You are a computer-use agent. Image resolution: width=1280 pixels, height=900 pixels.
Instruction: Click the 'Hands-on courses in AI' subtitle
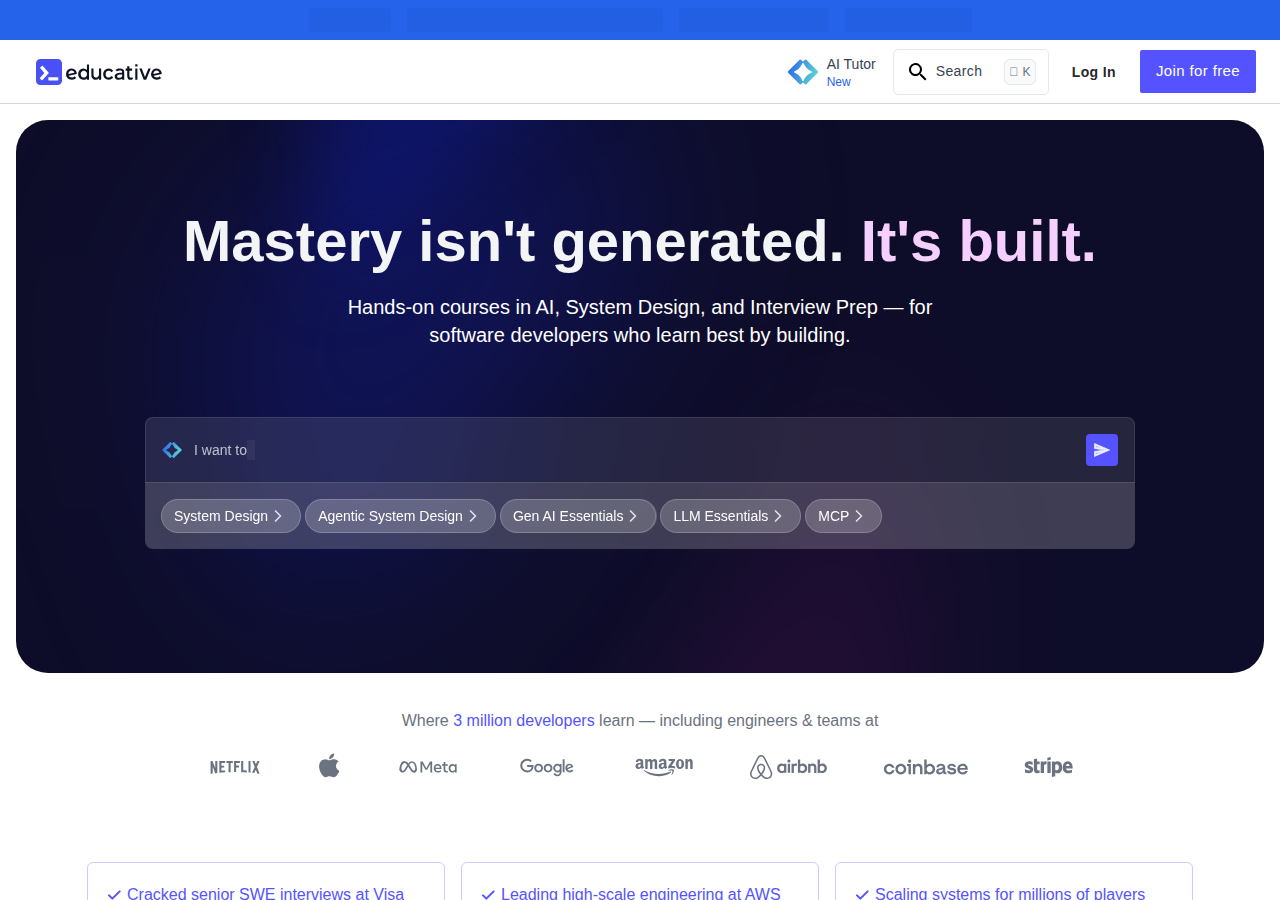click(x=640, y=321)
